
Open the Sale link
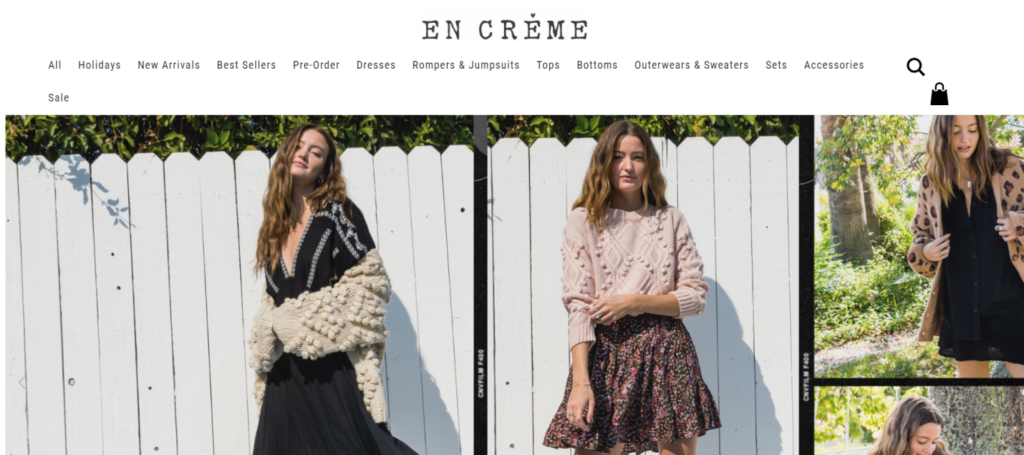coord(58,98)
